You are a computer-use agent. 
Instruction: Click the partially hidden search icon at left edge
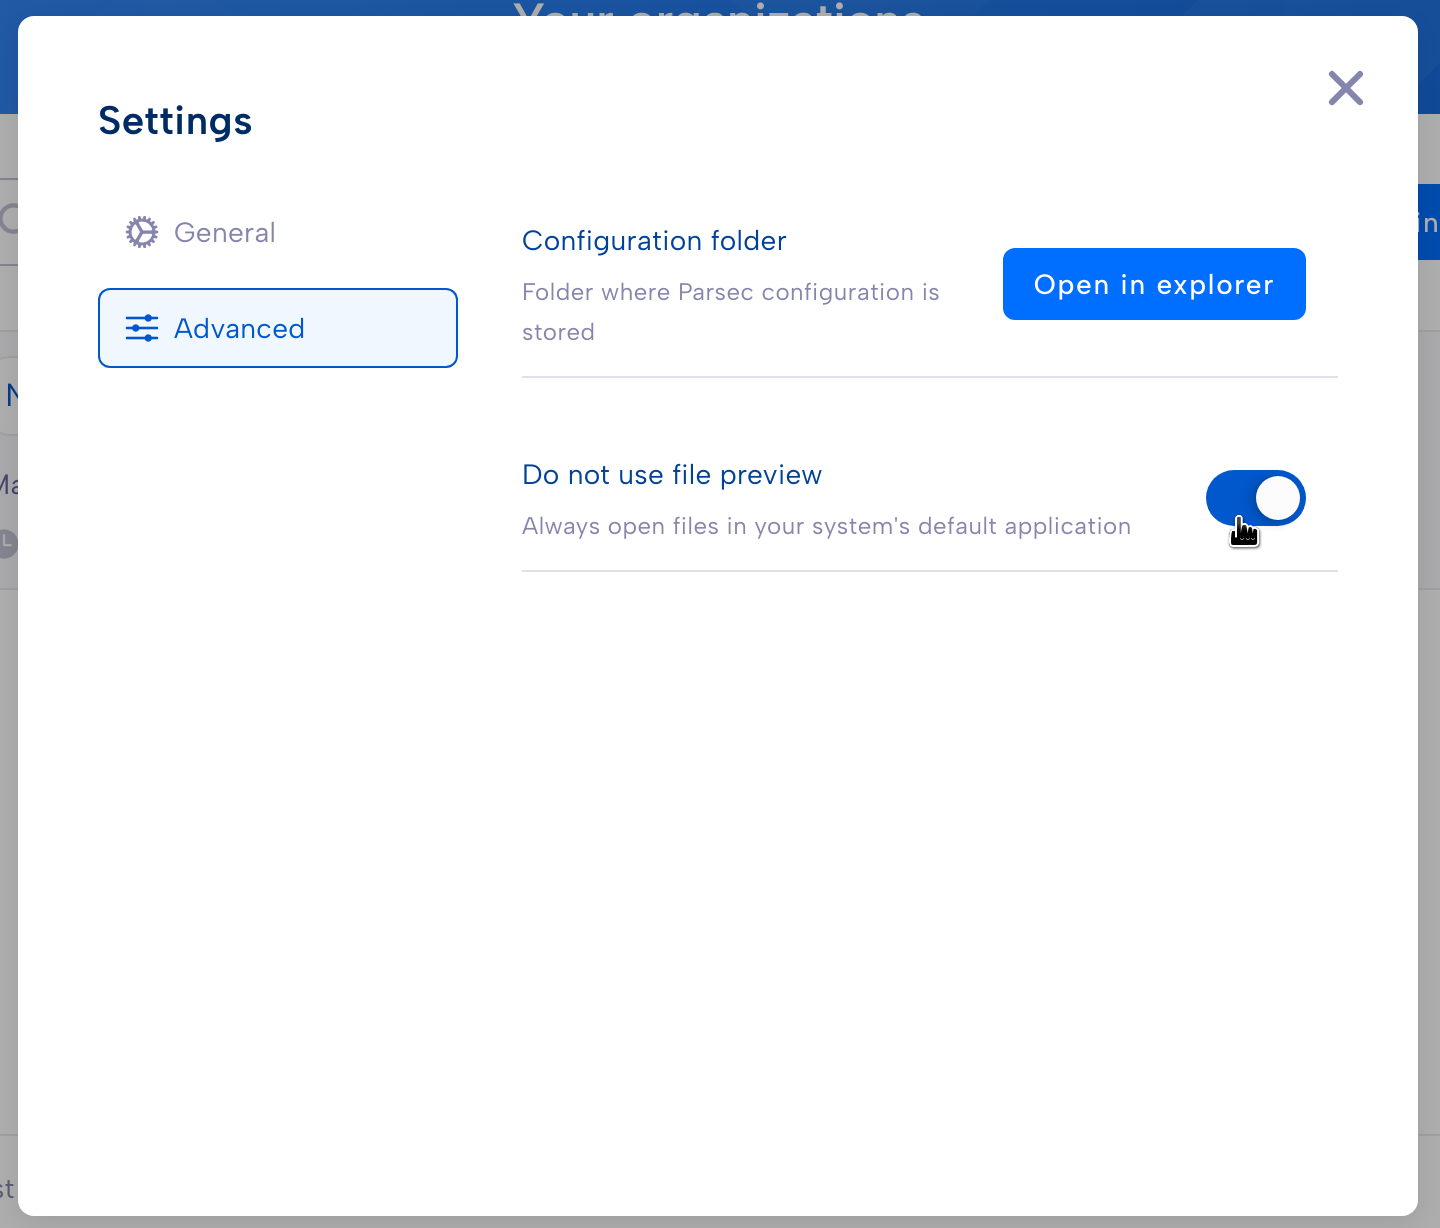coord(9,219)
